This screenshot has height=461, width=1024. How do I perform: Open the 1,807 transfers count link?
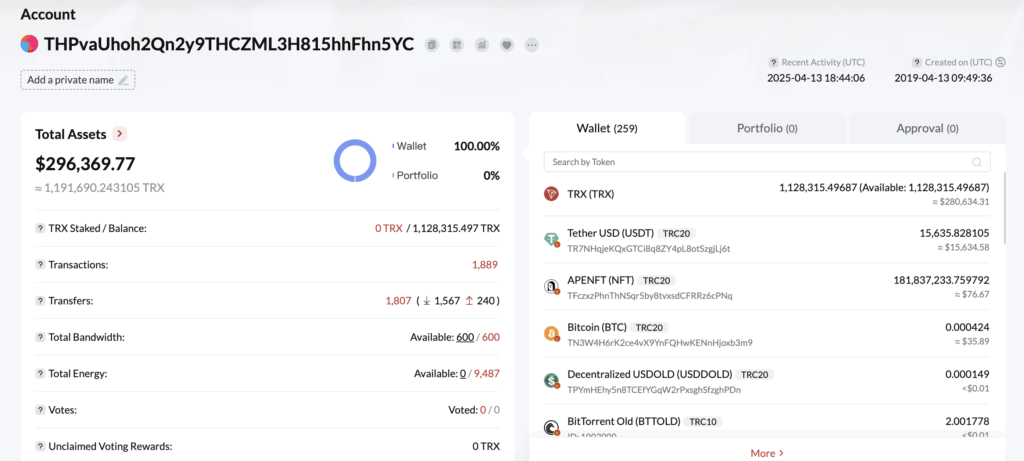click(x=398, y=301)
